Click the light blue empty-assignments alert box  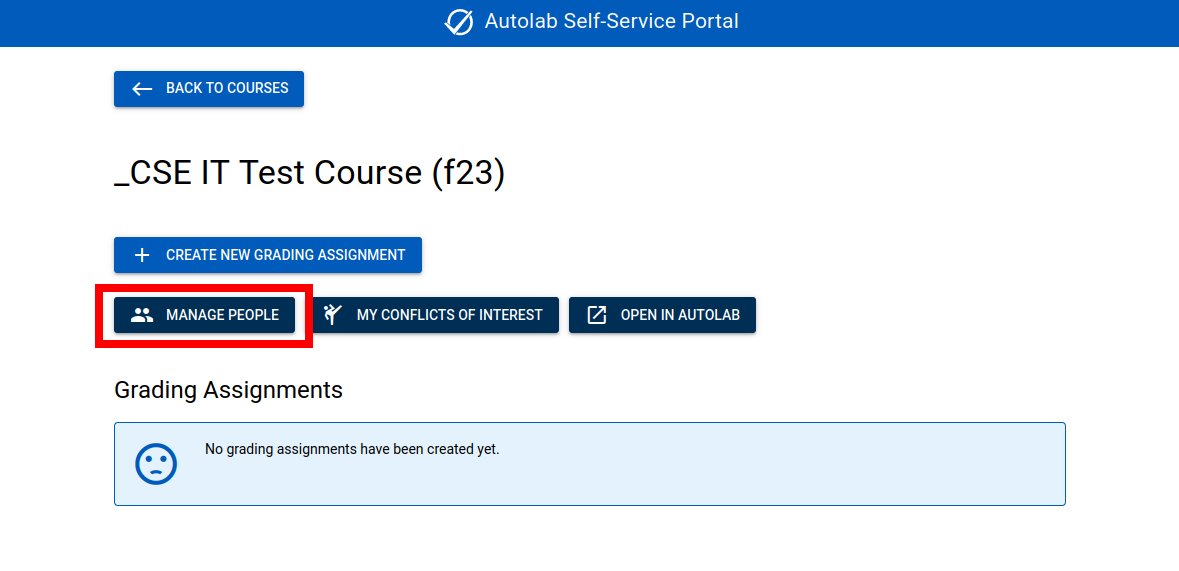pyautogui.click(x=590, y=463)
